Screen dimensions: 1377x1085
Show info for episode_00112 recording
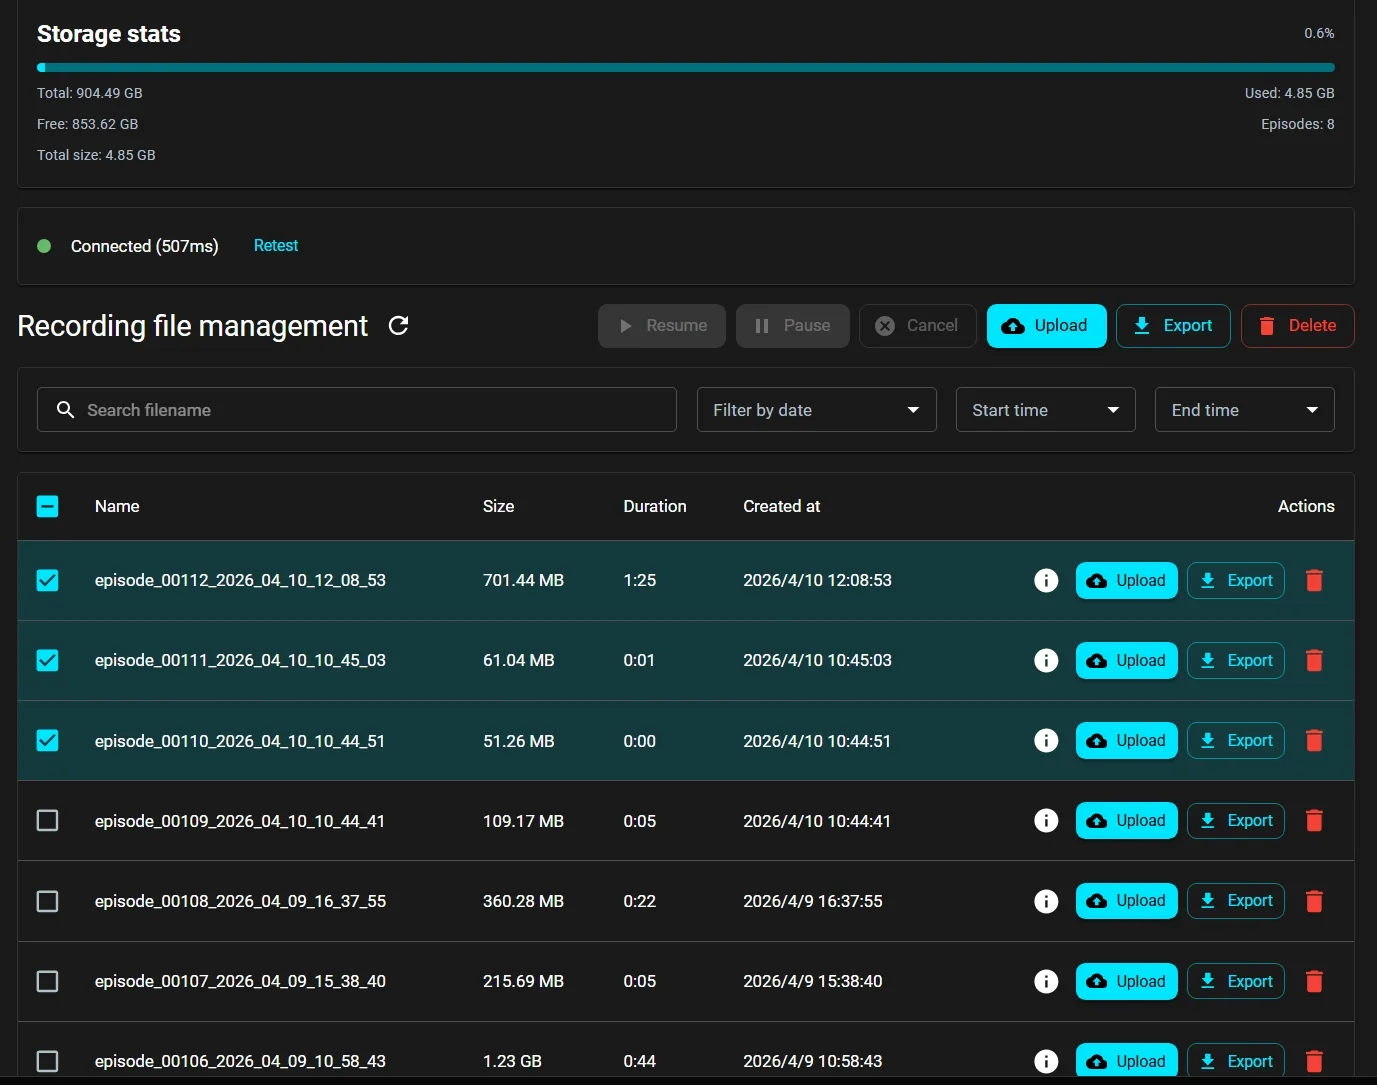(1046, 580)
